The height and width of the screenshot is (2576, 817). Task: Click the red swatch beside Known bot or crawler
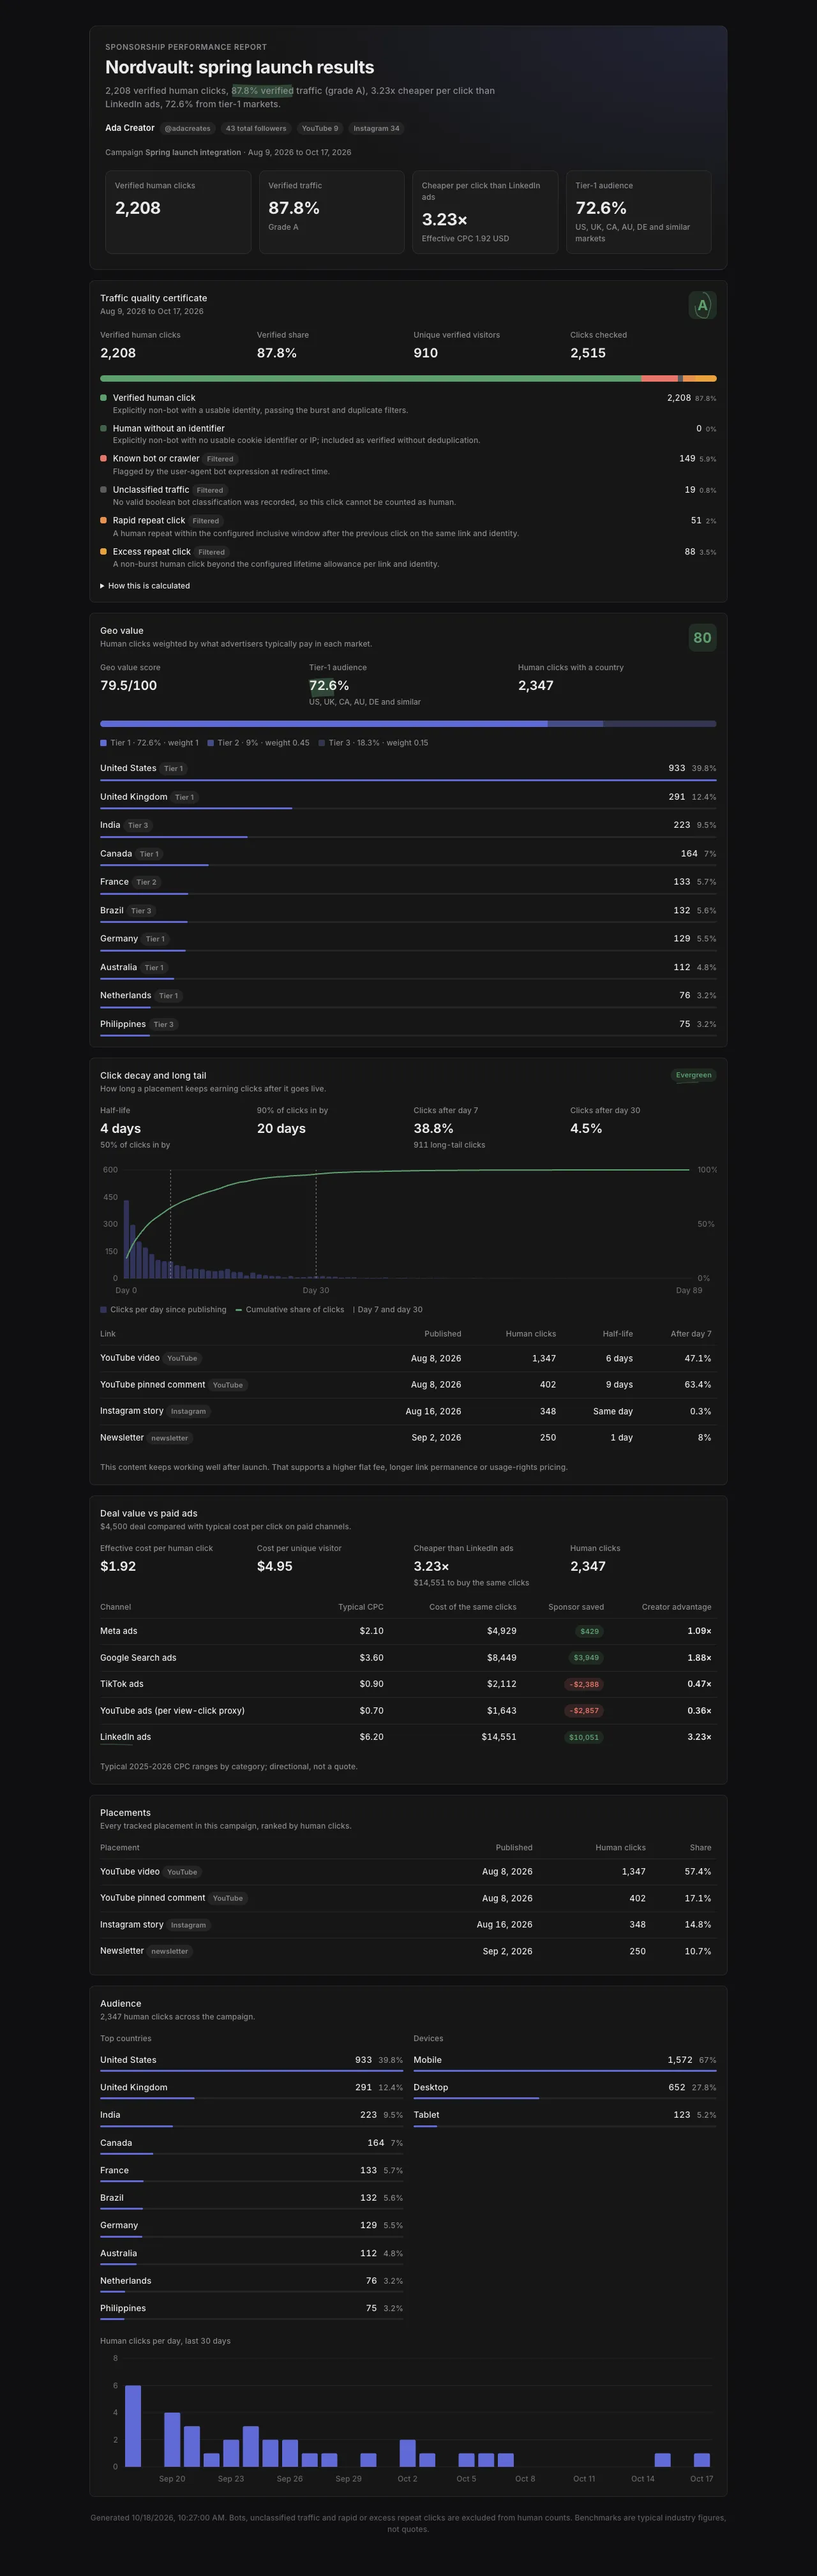[x=103, y=459]
